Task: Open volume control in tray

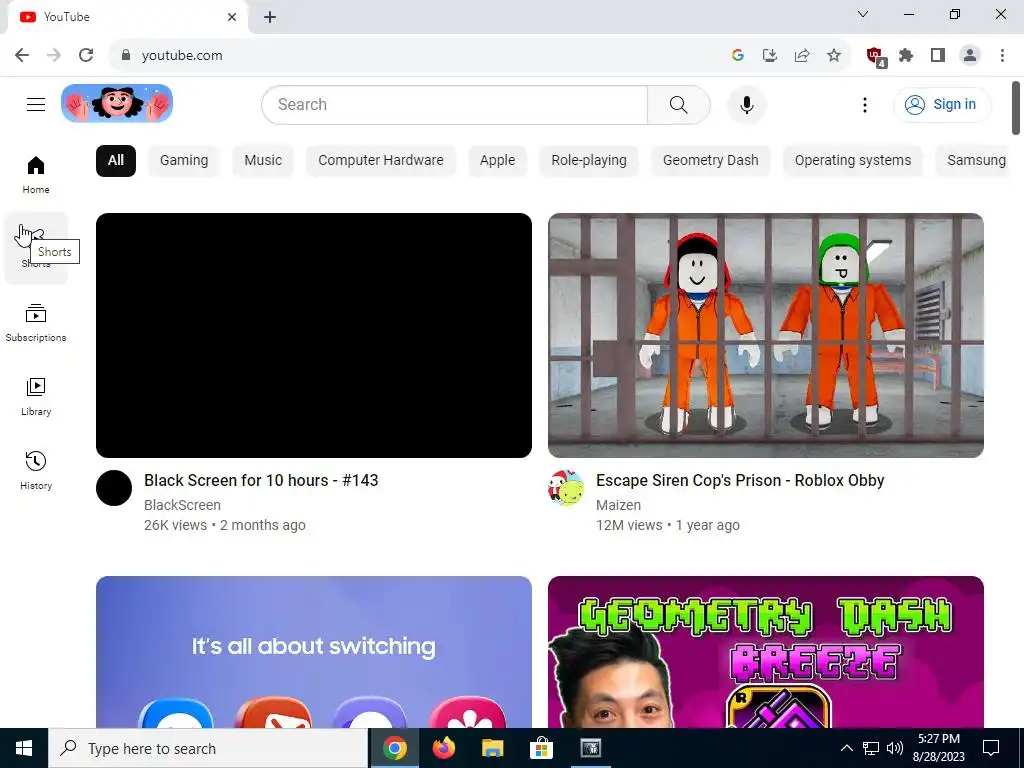Action: click(895, 748)
